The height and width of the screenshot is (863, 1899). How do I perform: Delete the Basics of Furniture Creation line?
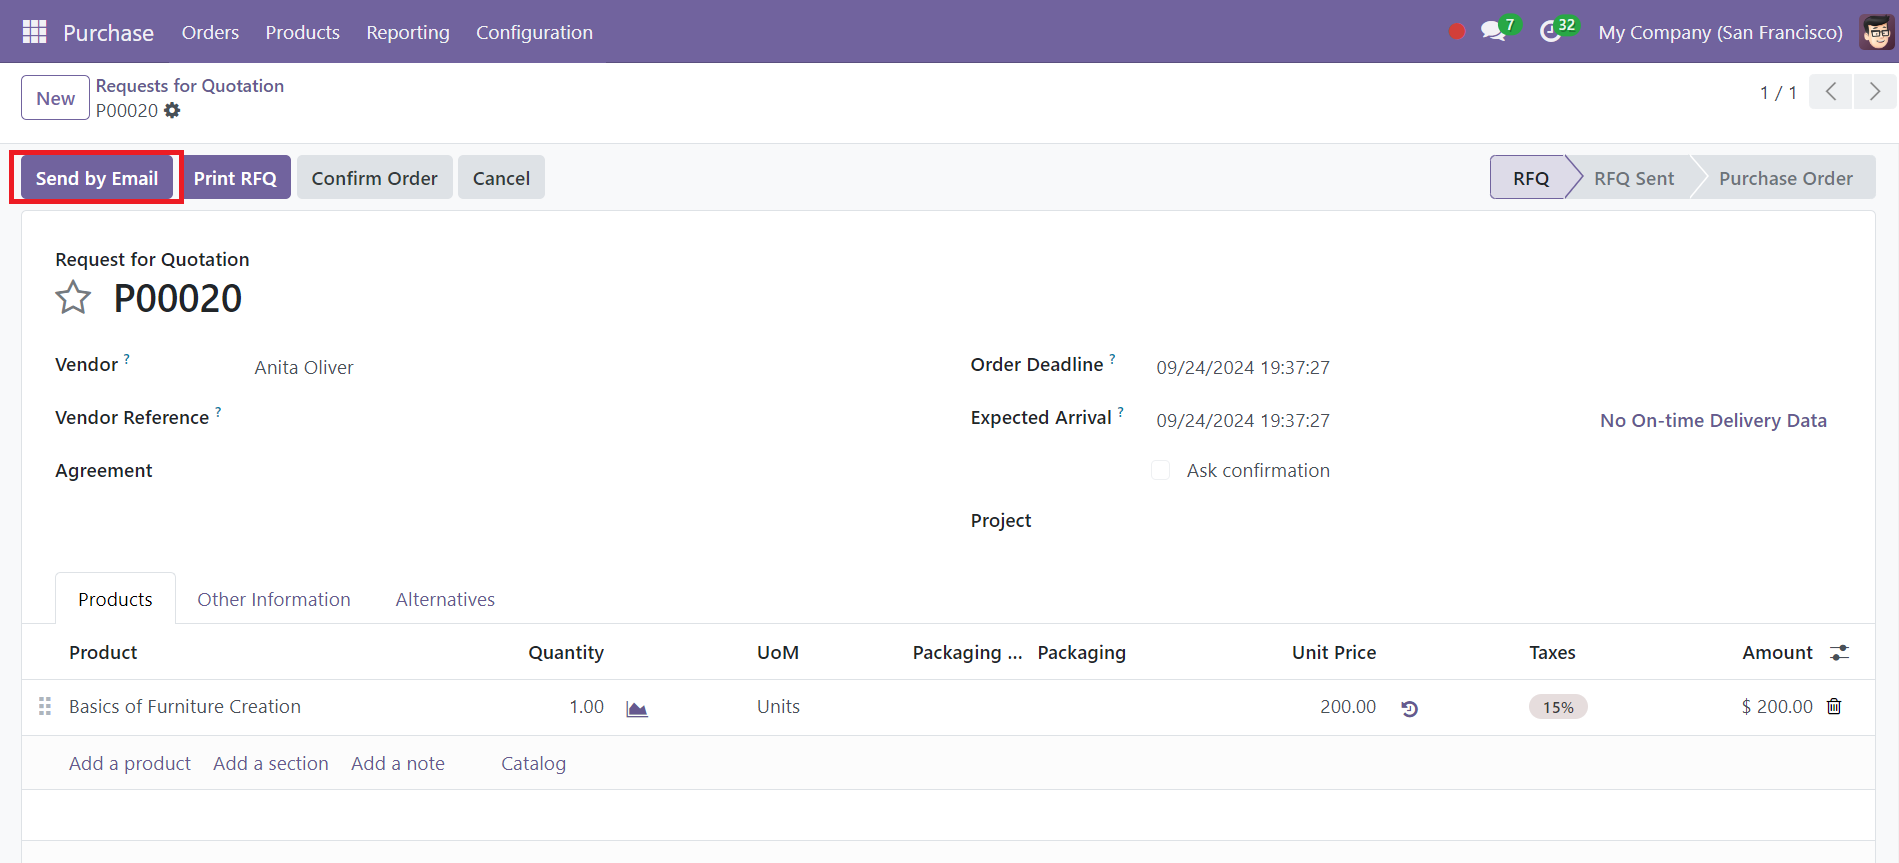point(1834,706)
